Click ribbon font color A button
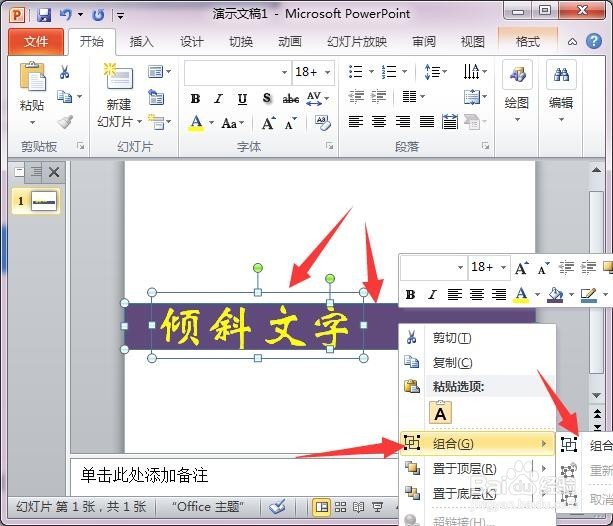The image size is (613, 526). 197,123
